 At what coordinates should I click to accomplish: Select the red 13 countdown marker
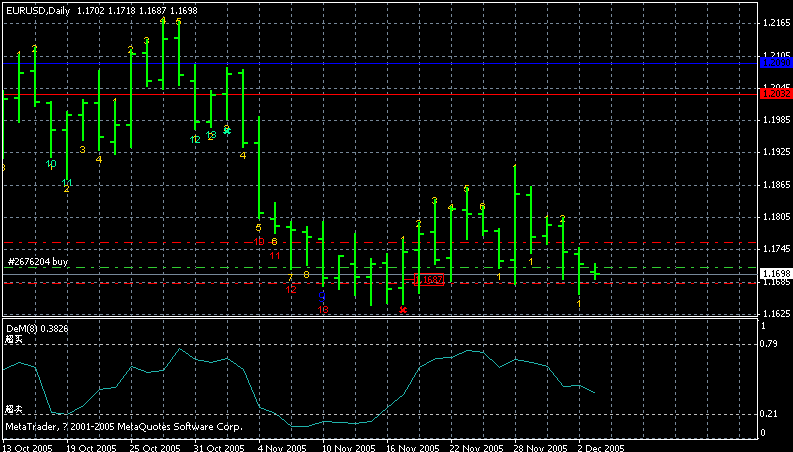coord(323,309)
